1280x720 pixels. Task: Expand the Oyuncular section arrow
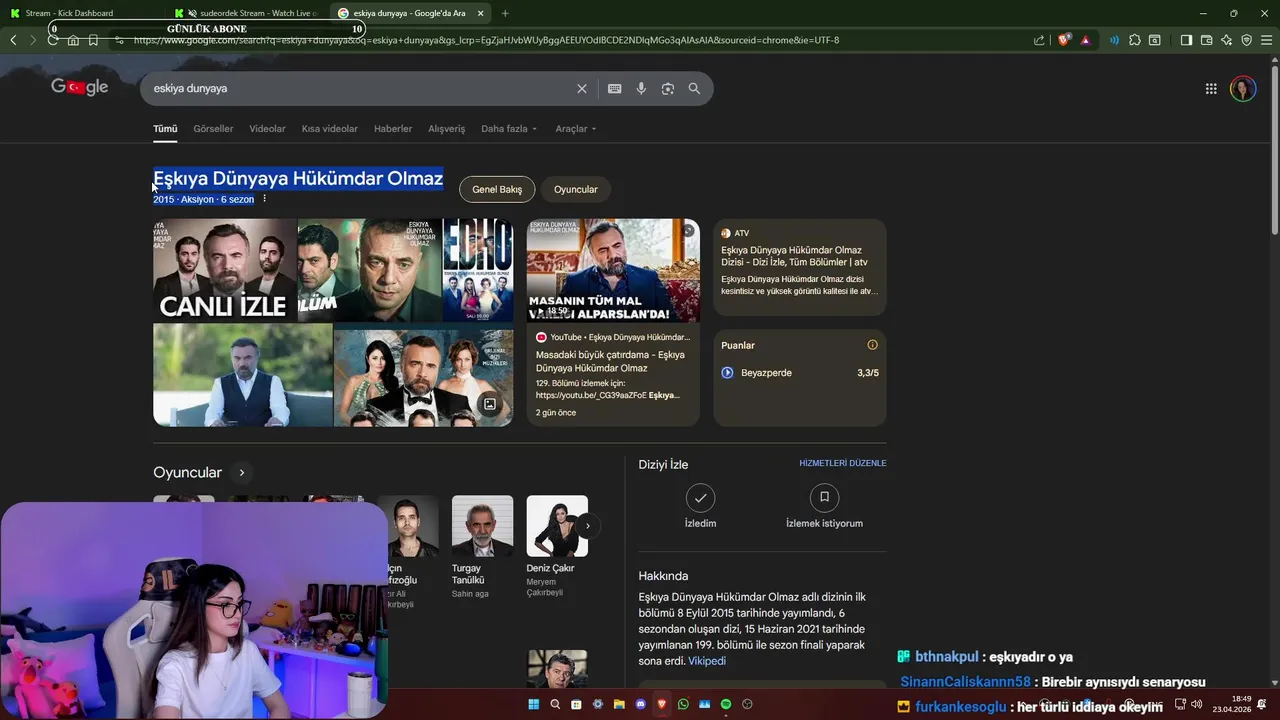pos(241,473)
